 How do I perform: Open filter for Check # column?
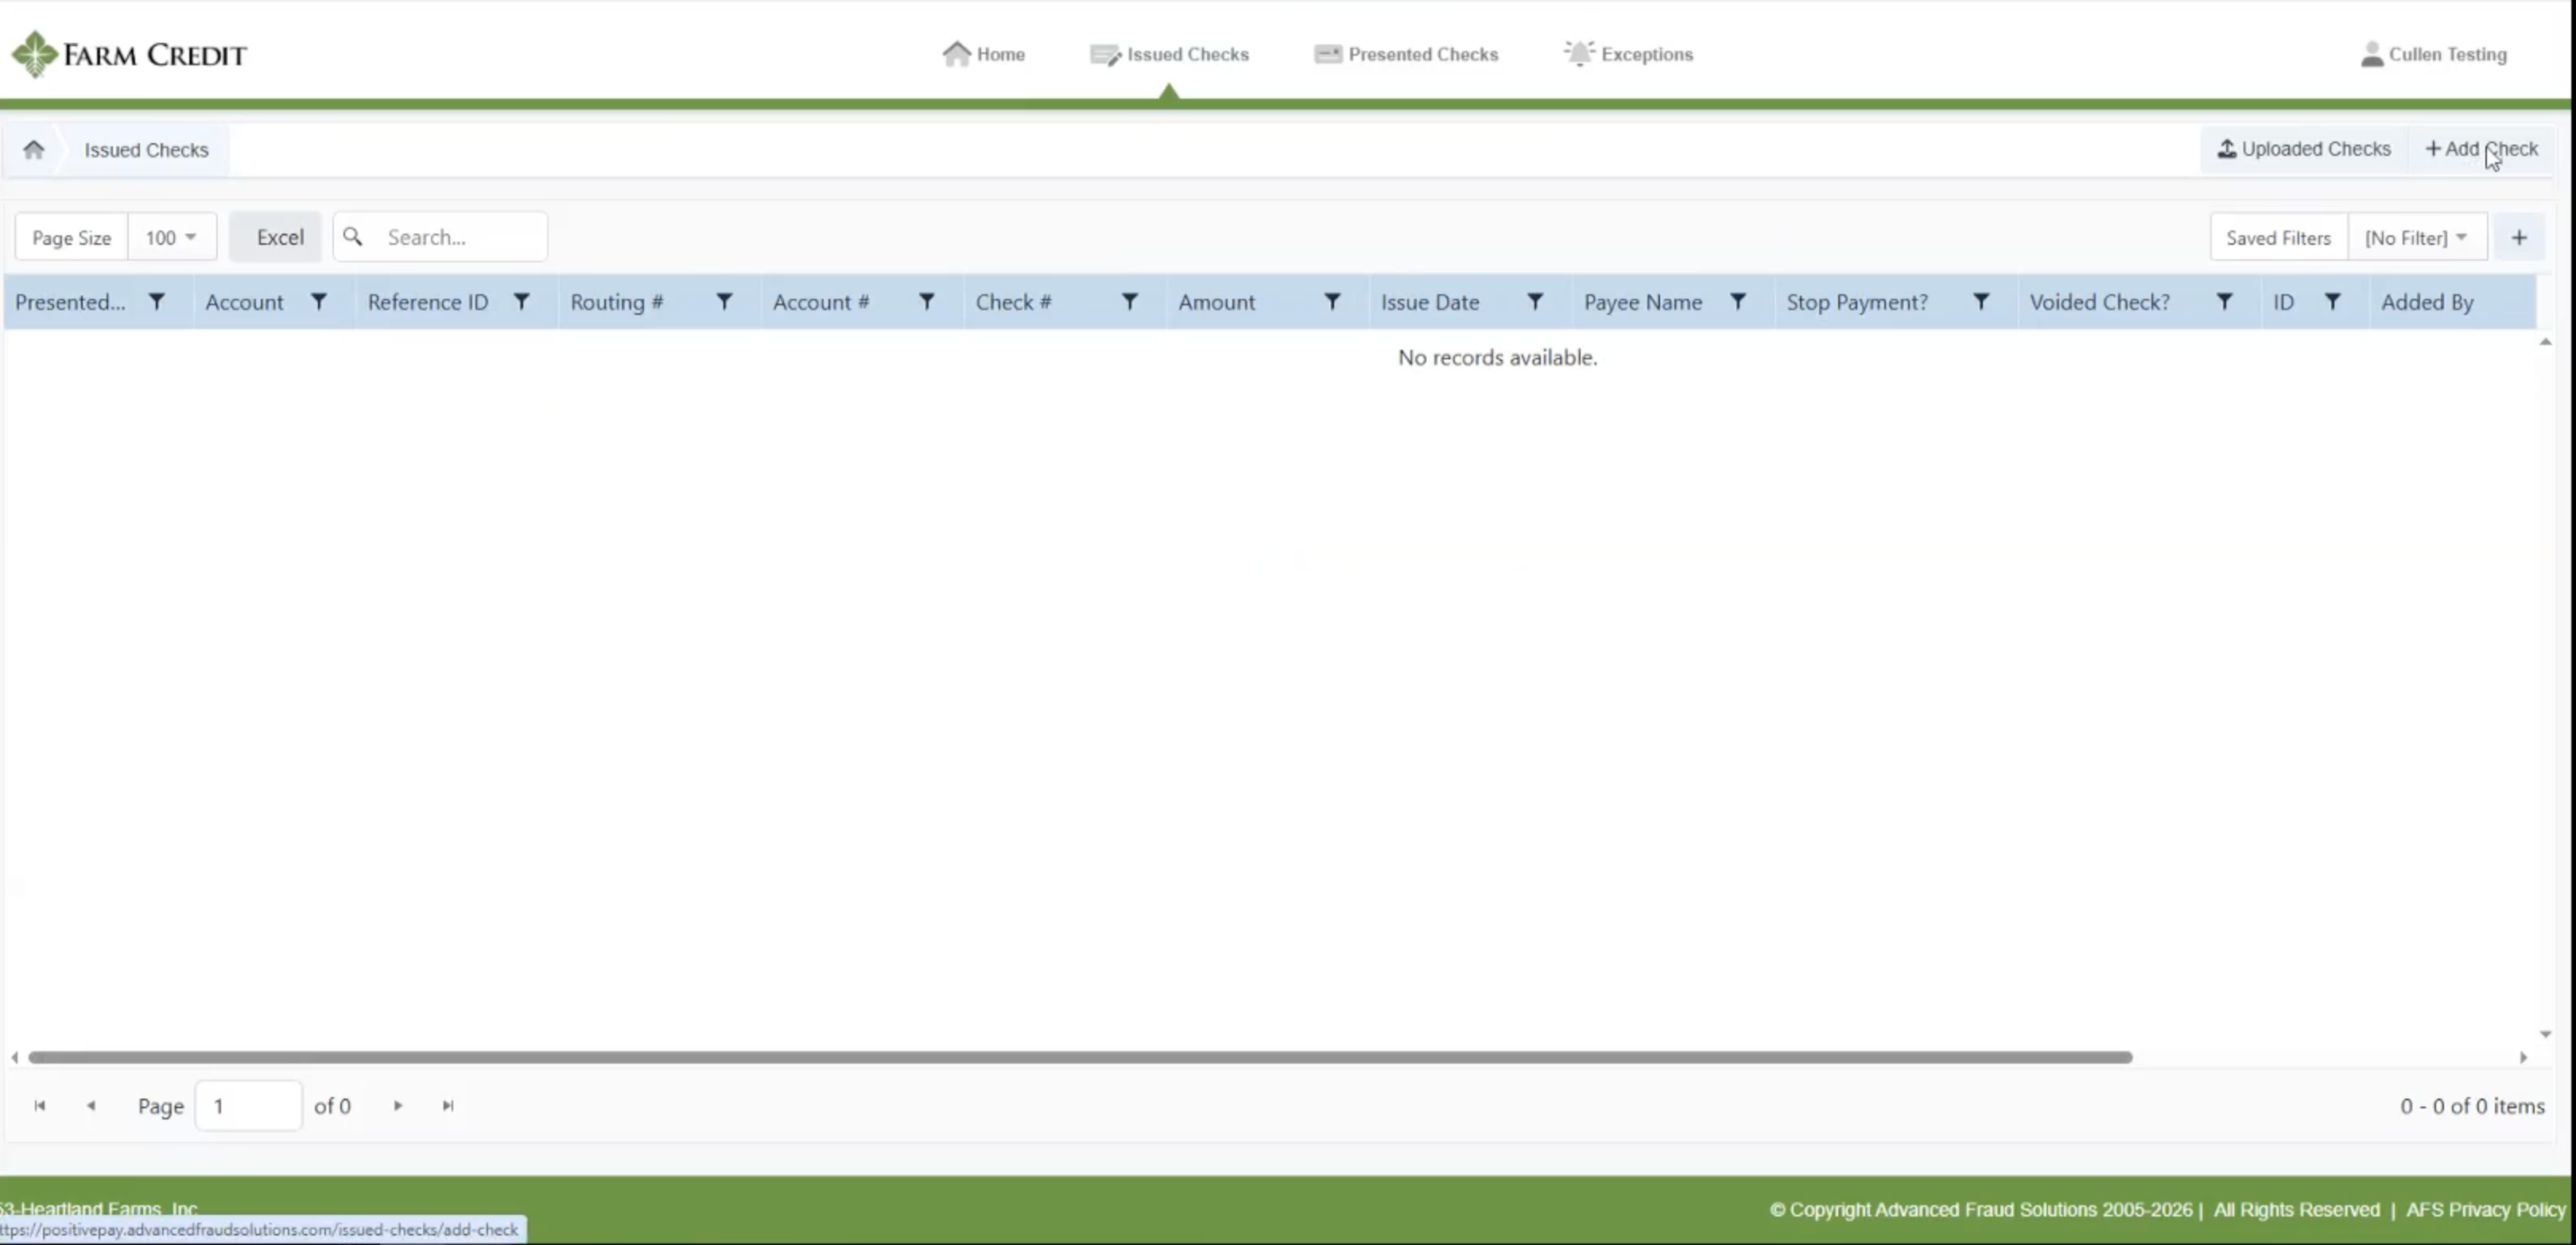click(x=1129, y=302)
